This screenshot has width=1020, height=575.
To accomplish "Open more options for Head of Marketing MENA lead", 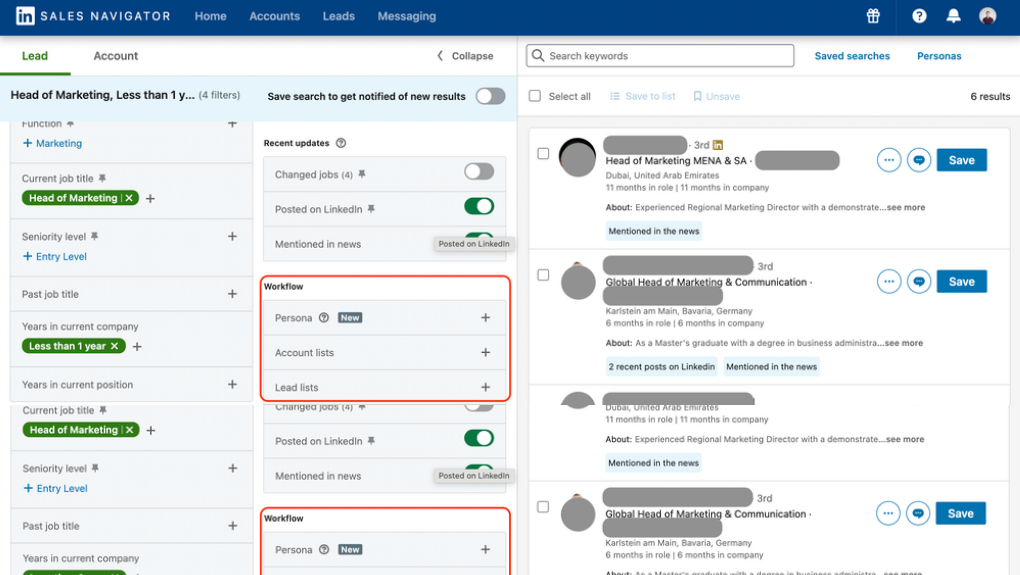I will (x=889, y=160).
